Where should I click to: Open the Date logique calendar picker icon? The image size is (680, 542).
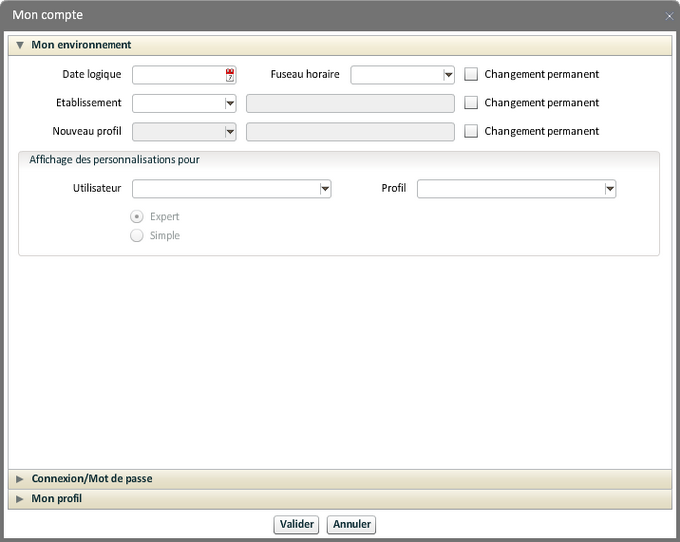[230, 74]
